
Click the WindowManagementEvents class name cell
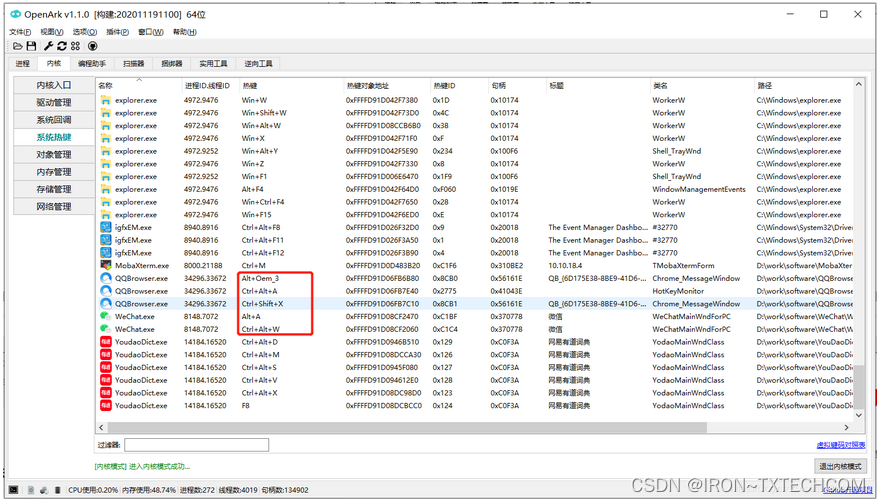tap(699, 189)
